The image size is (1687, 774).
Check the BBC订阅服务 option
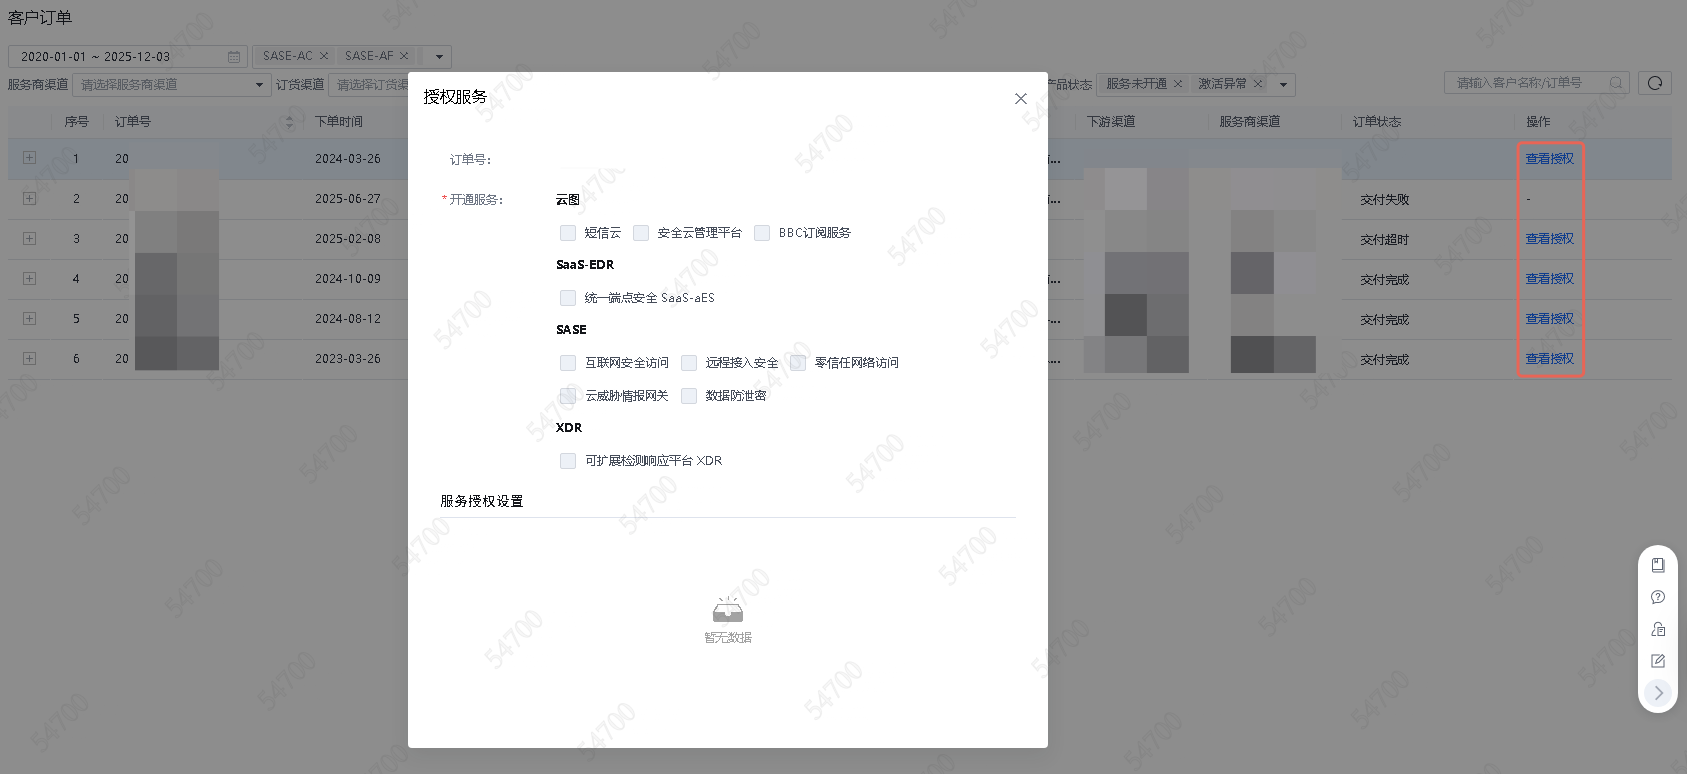762,233
